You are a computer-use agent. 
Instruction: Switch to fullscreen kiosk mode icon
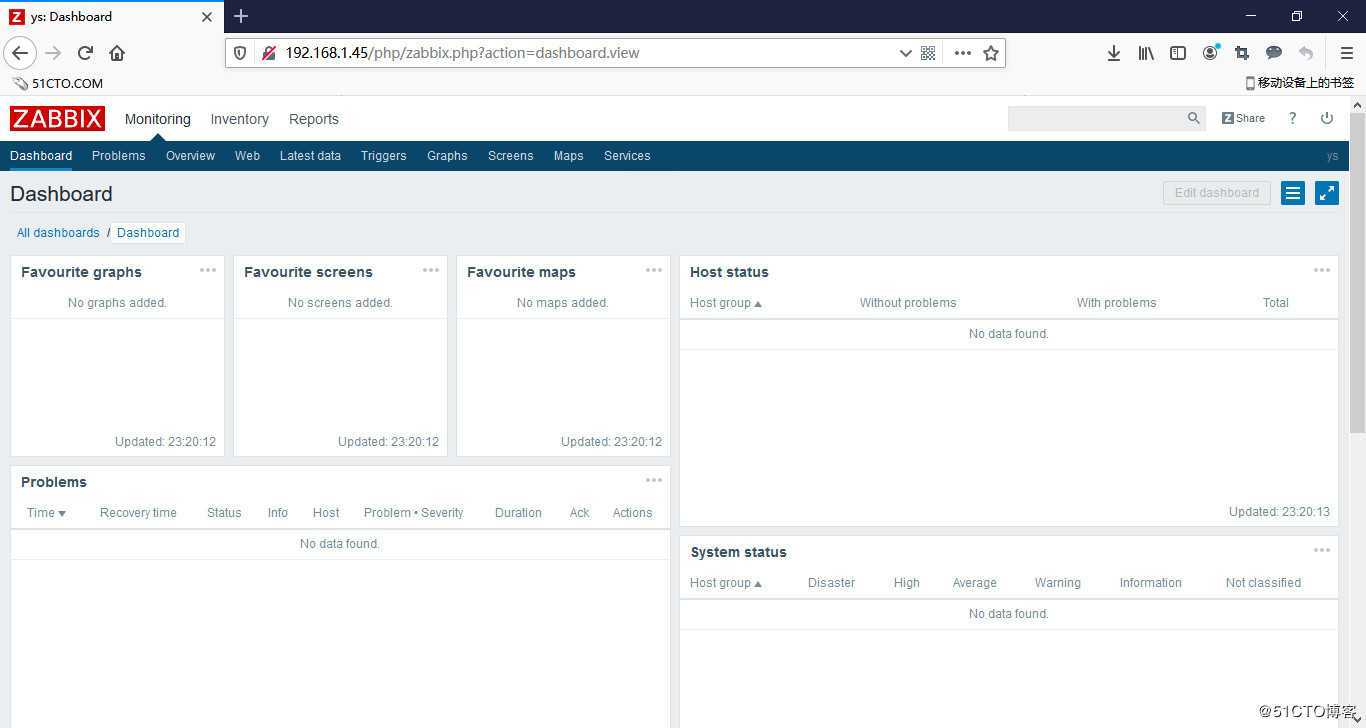coord(1327,193)
